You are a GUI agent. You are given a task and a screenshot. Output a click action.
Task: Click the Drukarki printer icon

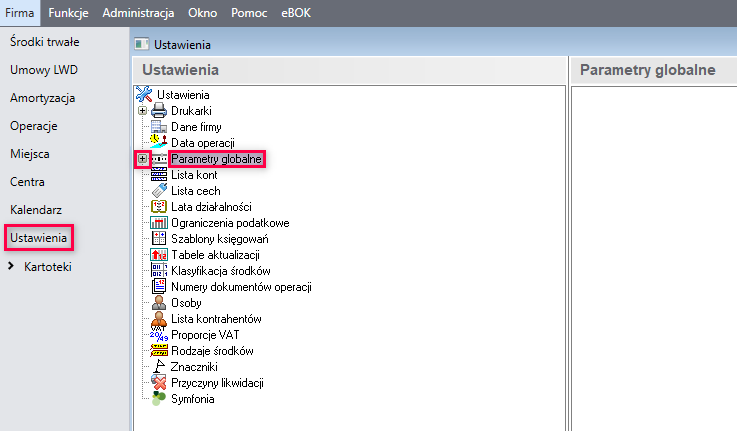(159, 111)
